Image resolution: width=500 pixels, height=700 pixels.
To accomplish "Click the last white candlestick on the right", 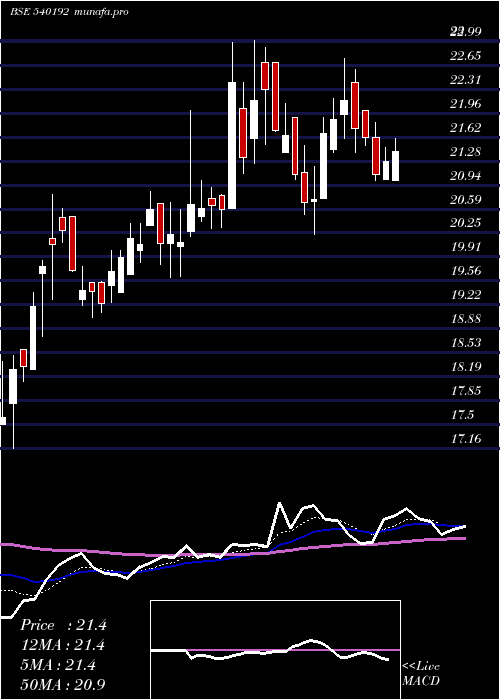I will coord(395,166).
